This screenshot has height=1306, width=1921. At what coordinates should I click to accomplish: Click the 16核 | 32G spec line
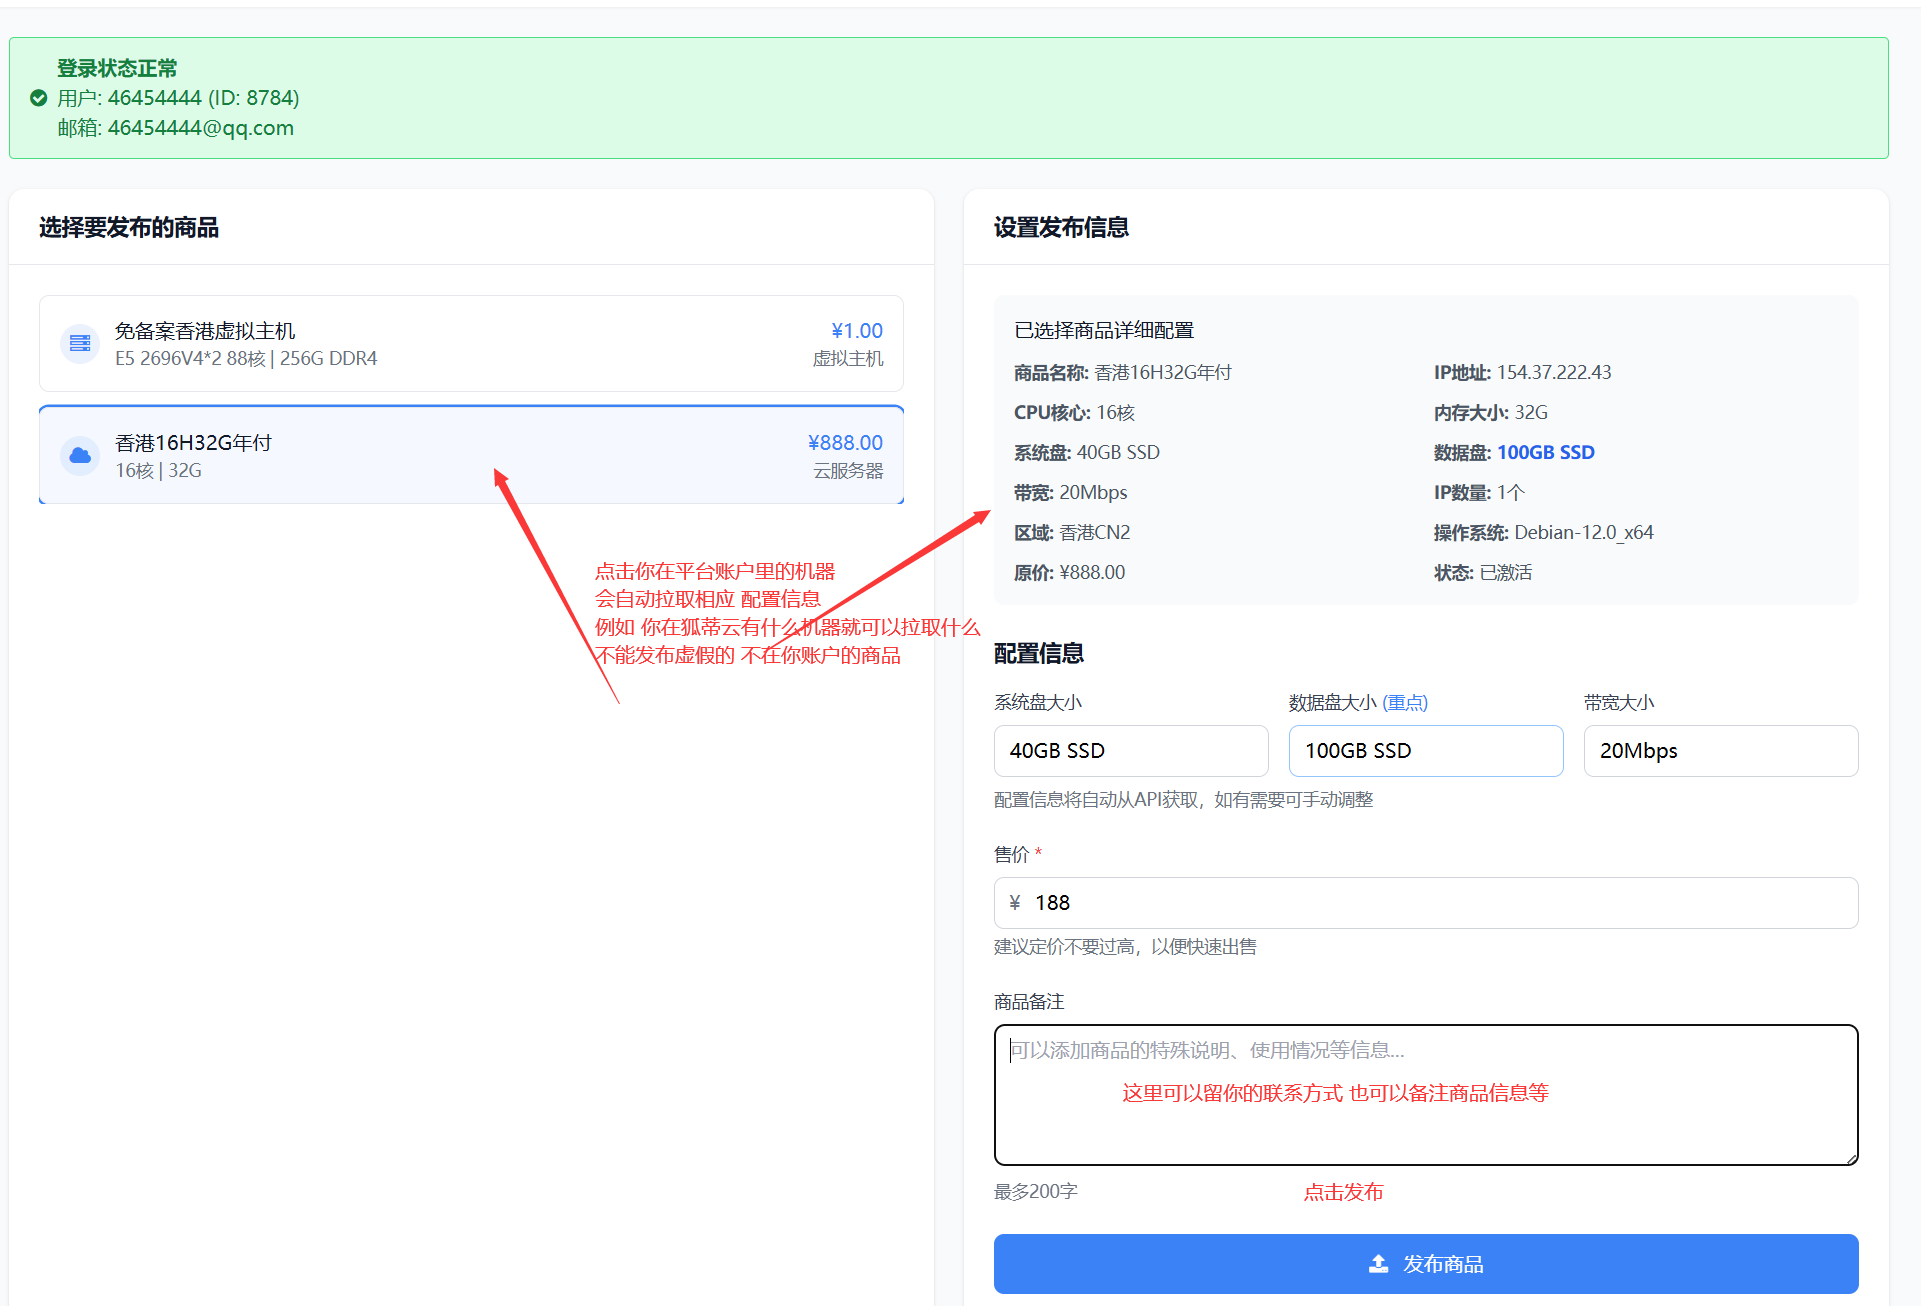[158, 471]
